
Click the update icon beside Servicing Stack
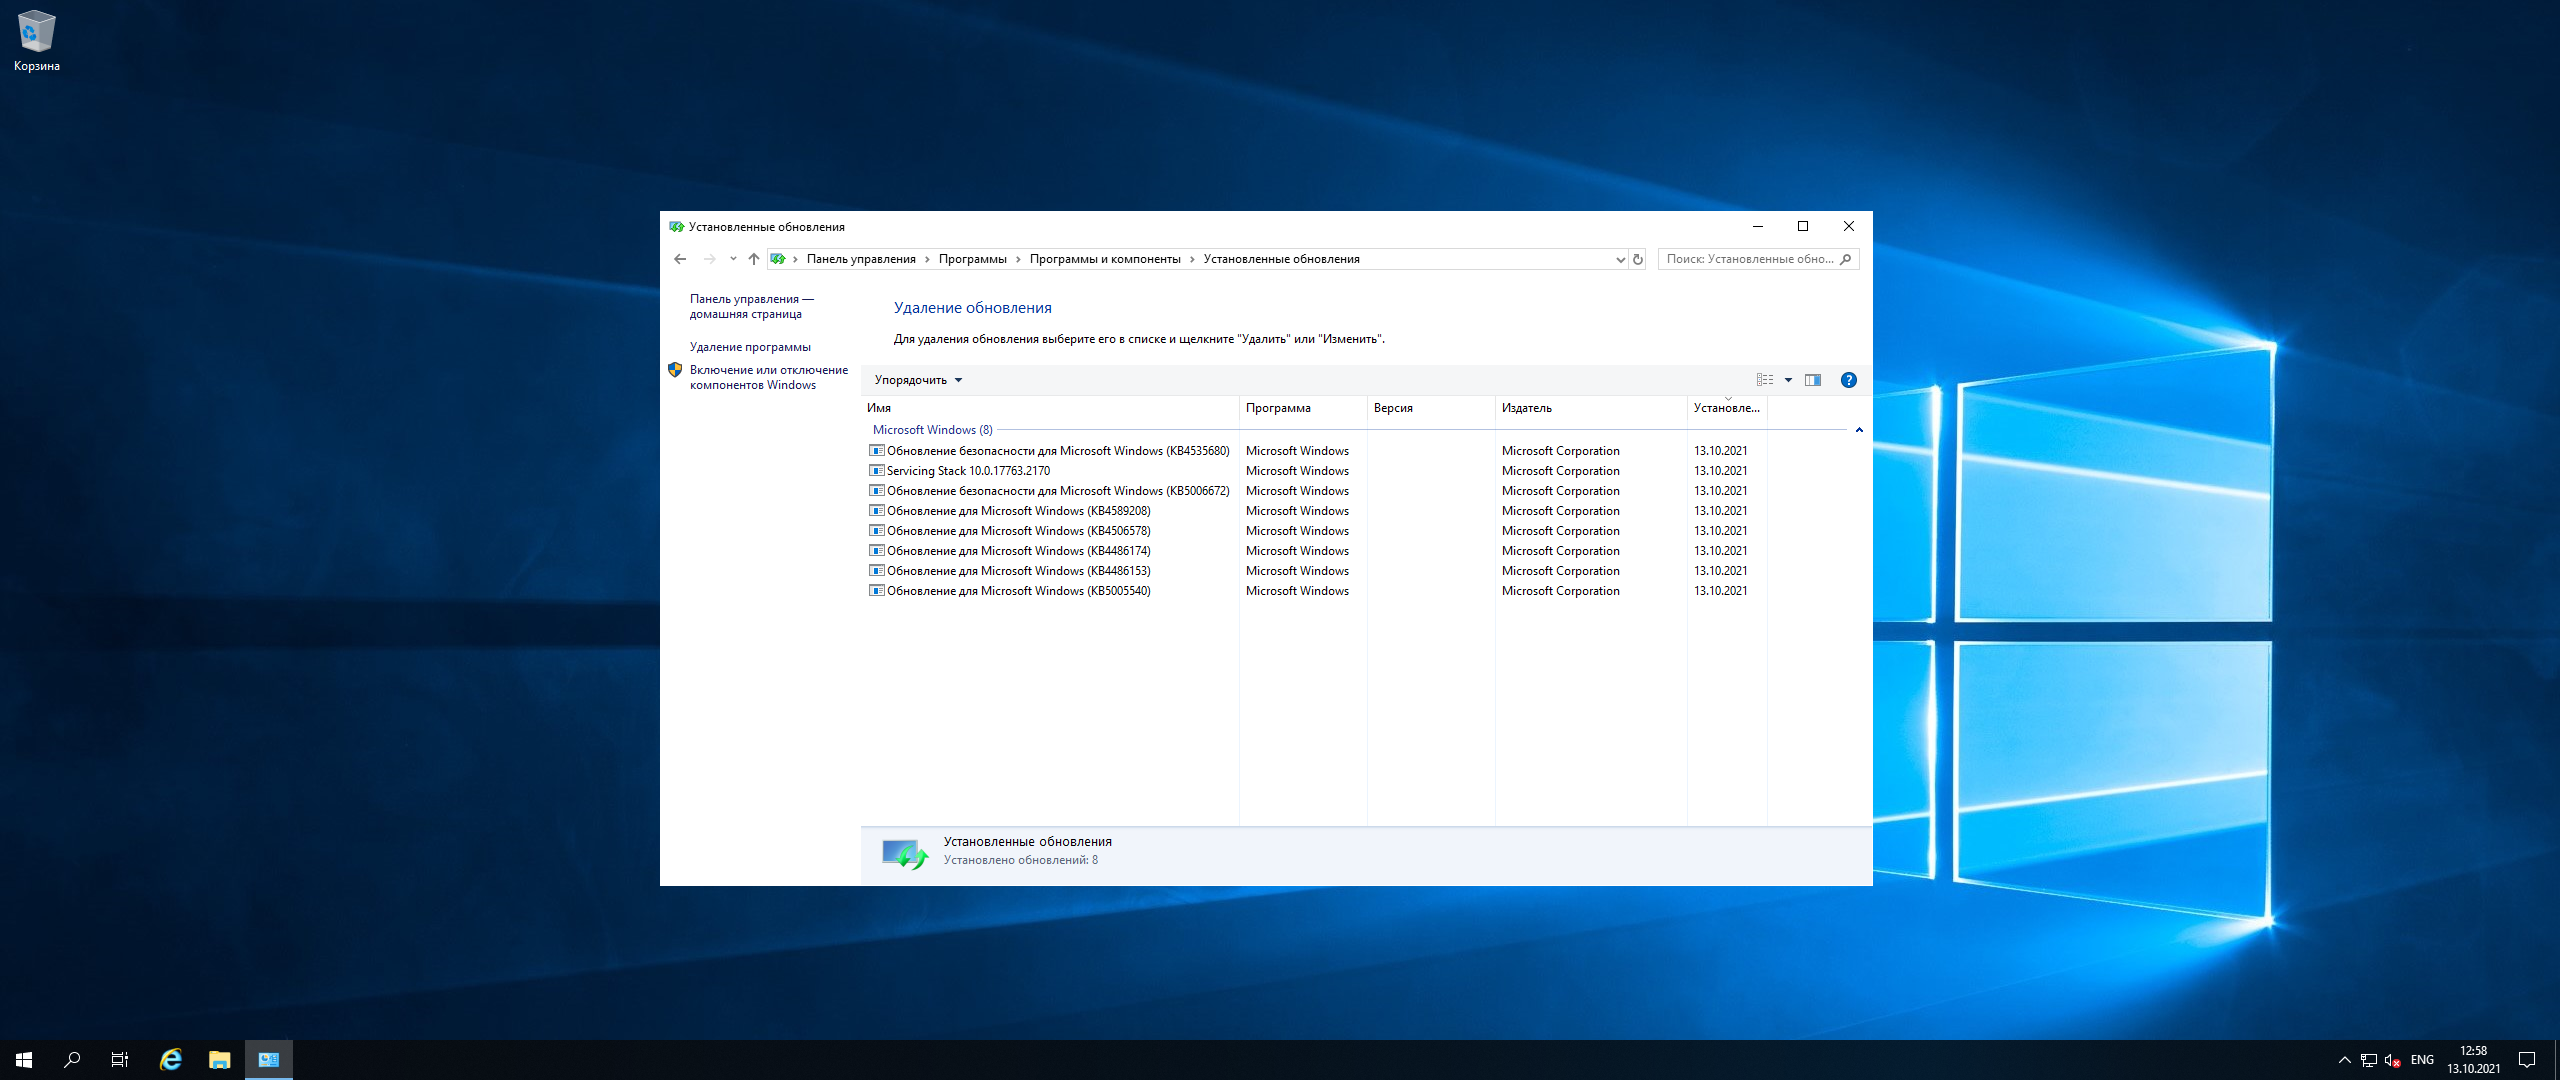coord(877,471)
